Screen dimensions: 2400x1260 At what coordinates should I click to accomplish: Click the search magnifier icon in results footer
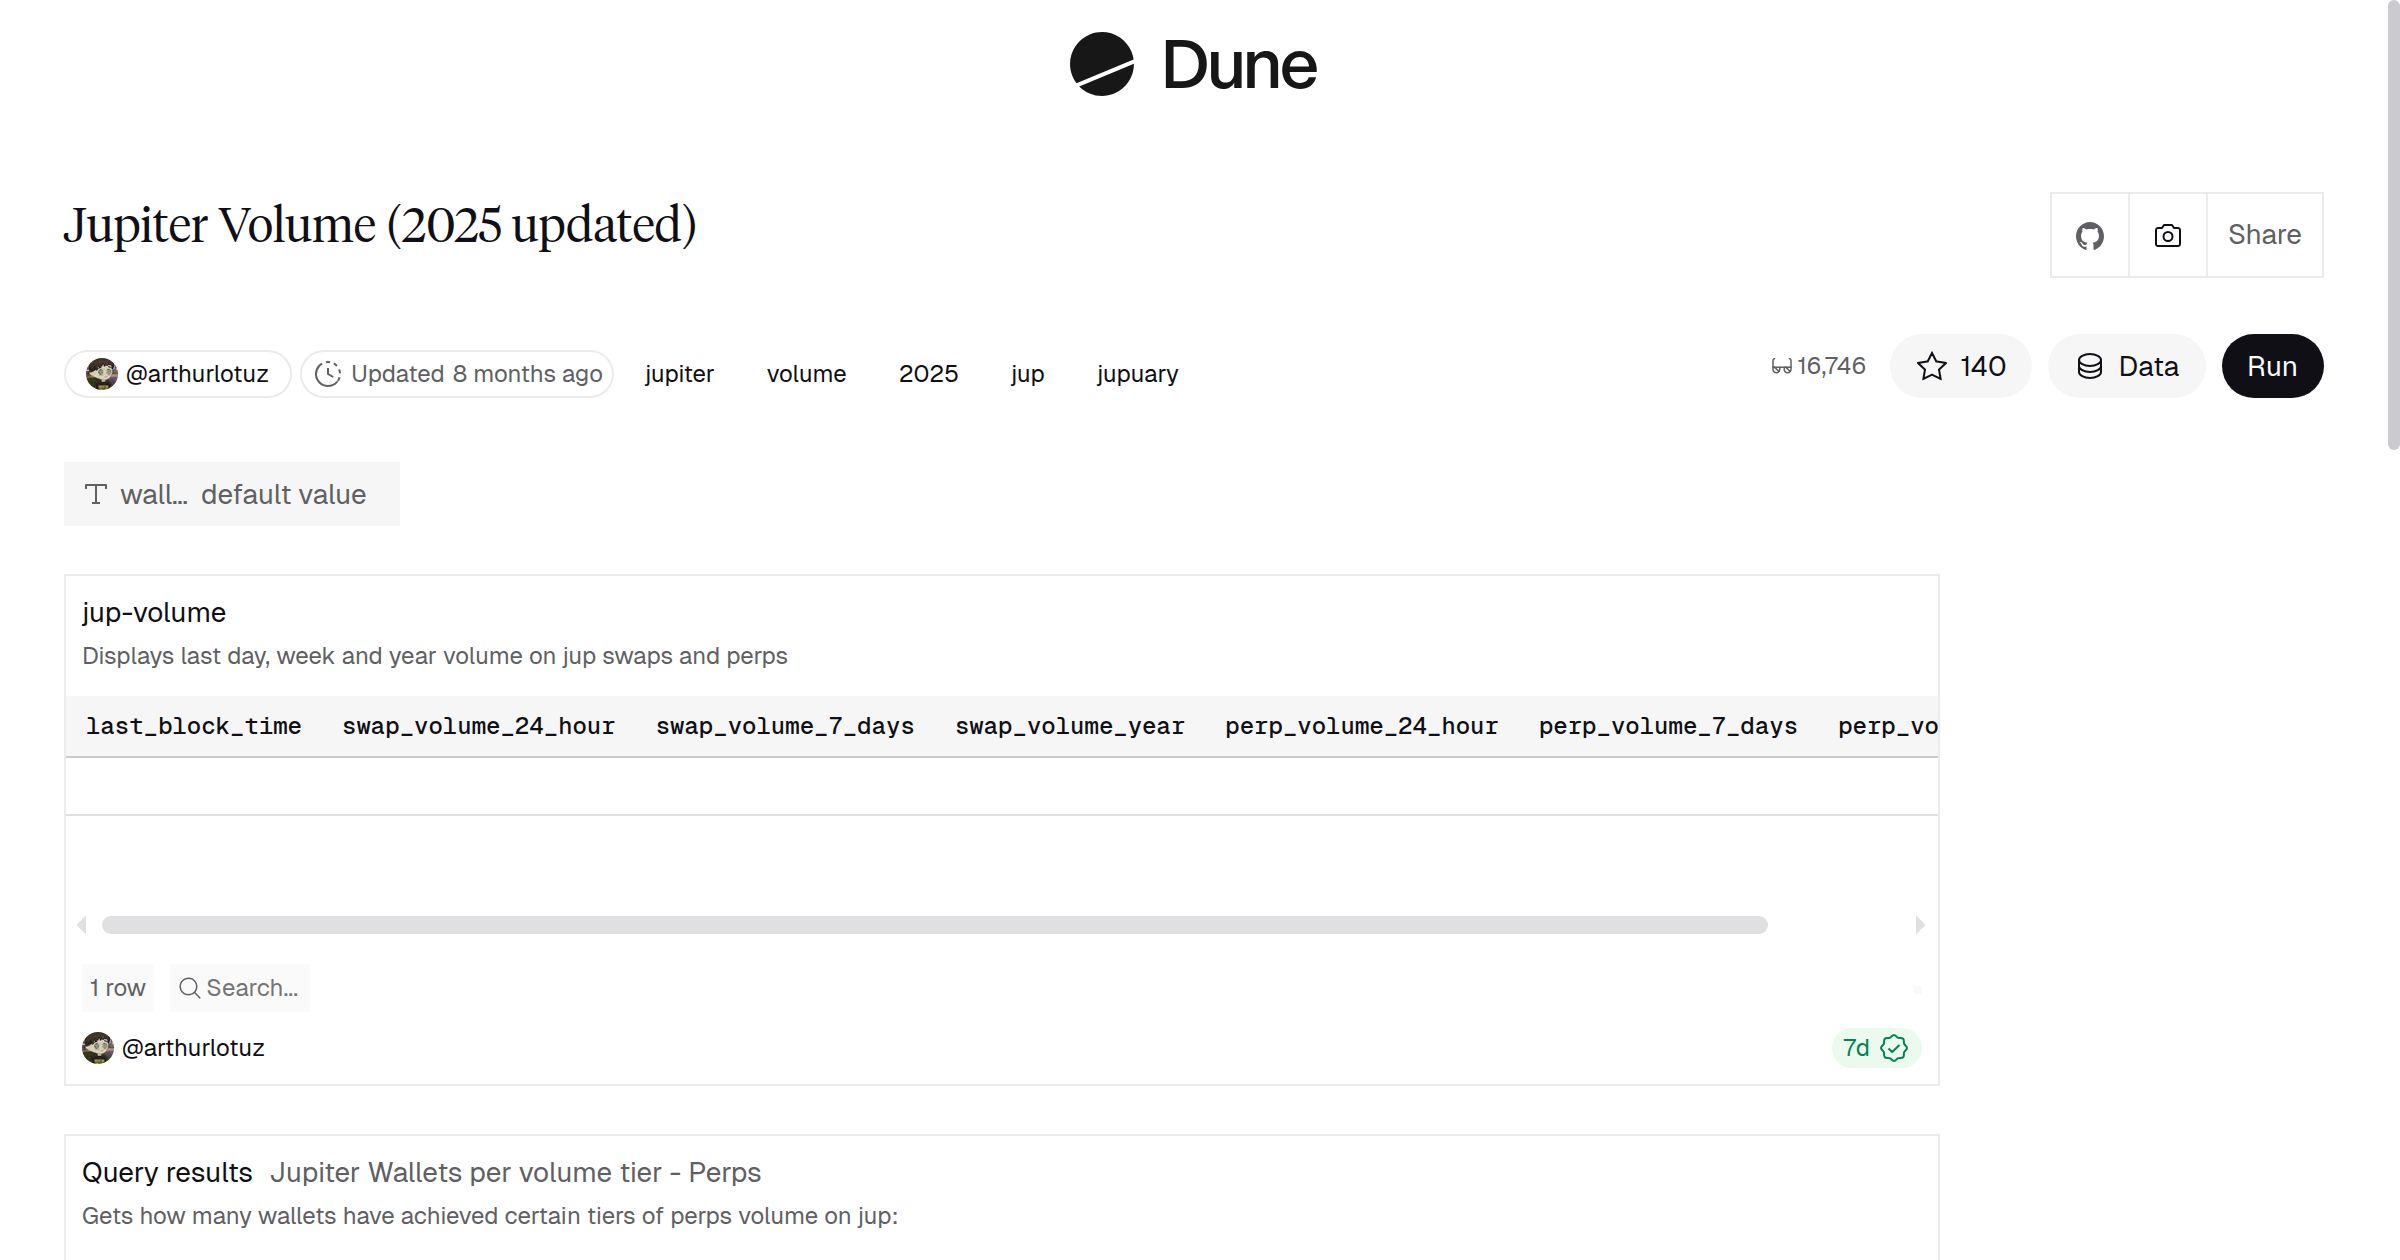pos(189,988)
